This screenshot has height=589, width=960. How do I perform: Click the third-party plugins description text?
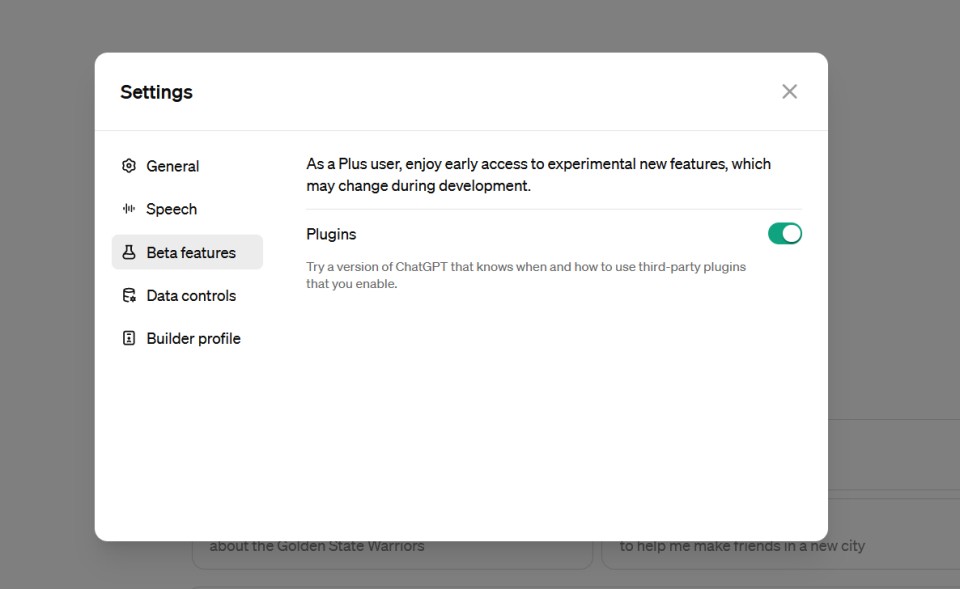[x=526, y=275]
